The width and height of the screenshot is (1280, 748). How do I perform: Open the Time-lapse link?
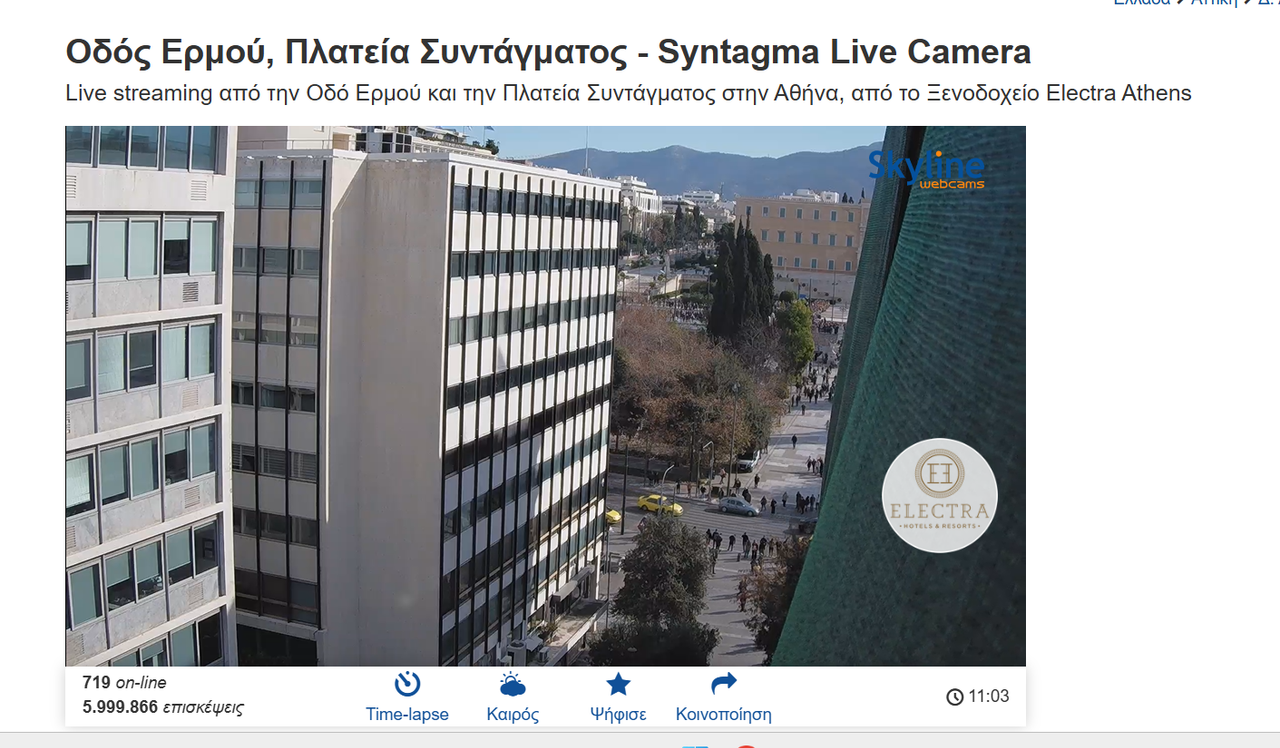[x=406, y=714]
